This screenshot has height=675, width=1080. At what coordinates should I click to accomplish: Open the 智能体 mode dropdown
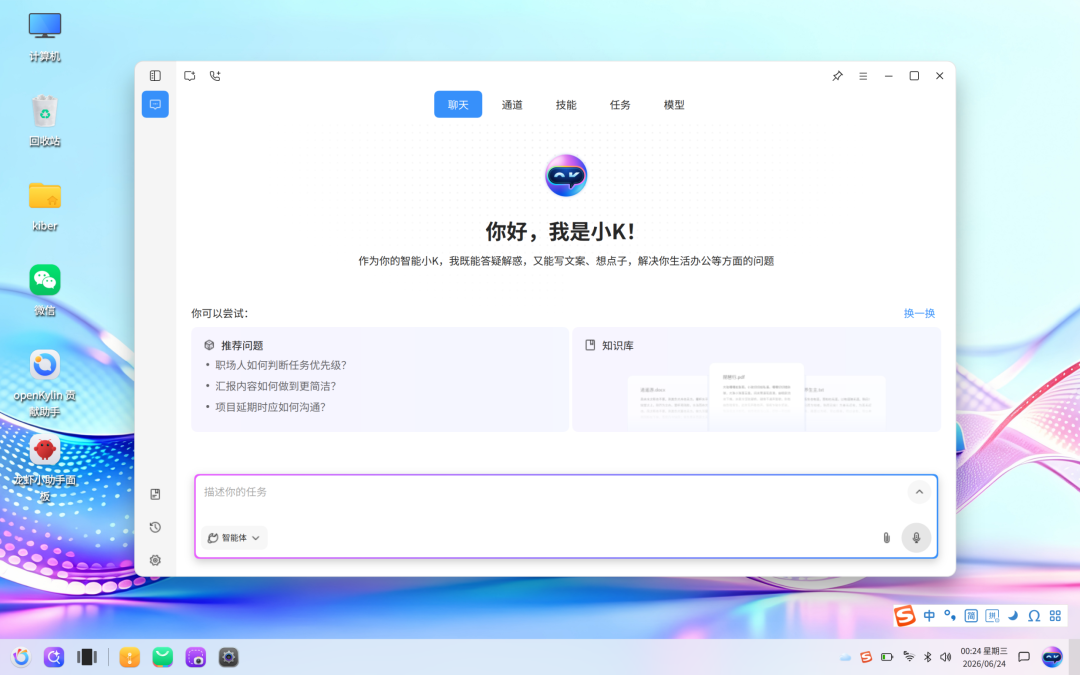coord(234,538)
